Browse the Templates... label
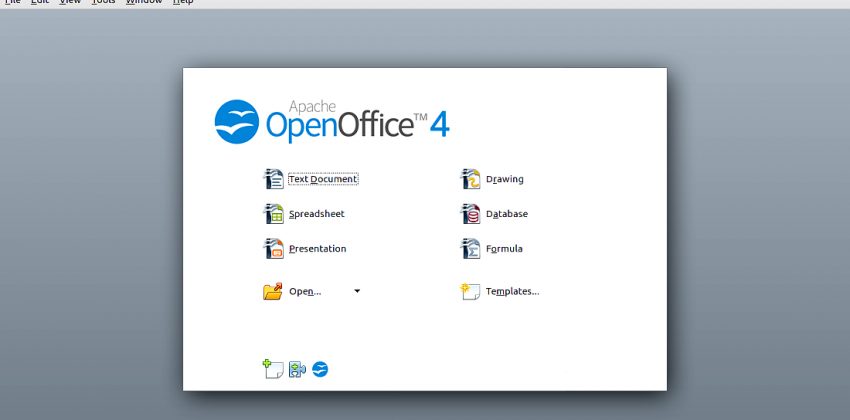This screenshot has width=850, height=420. (x=512, y=291)
